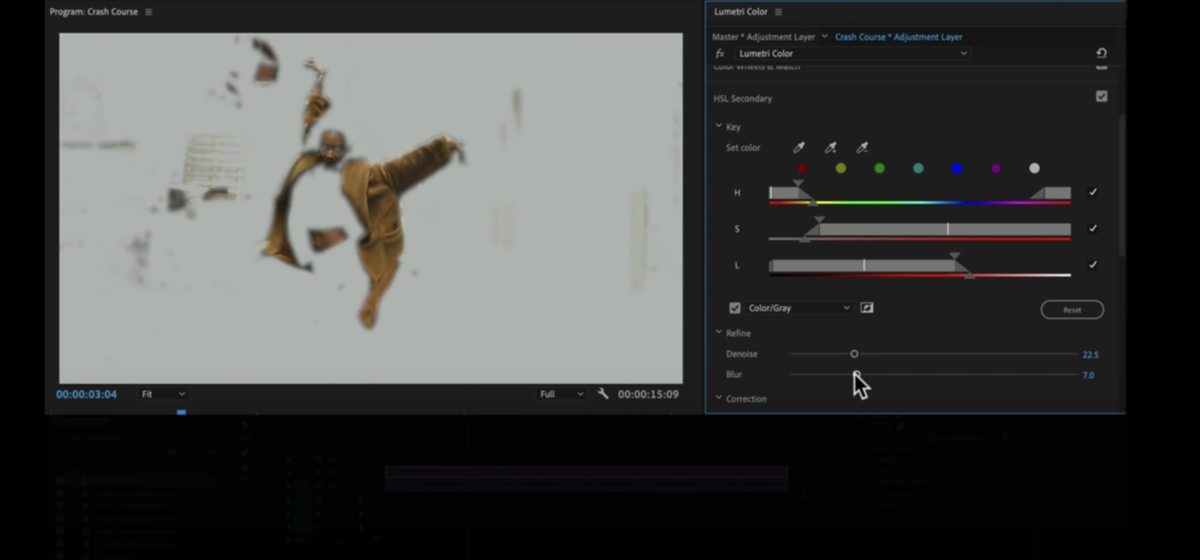Click the blue playhead marker under the monitor
The width and height of the screenshot is (1200, 560).
(181, 412)
